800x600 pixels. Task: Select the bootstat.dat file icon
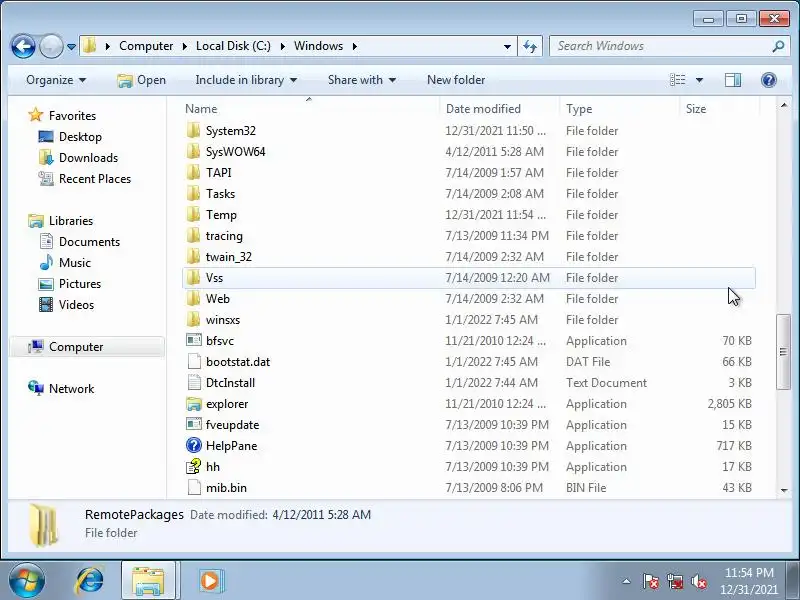coord(194,361)
